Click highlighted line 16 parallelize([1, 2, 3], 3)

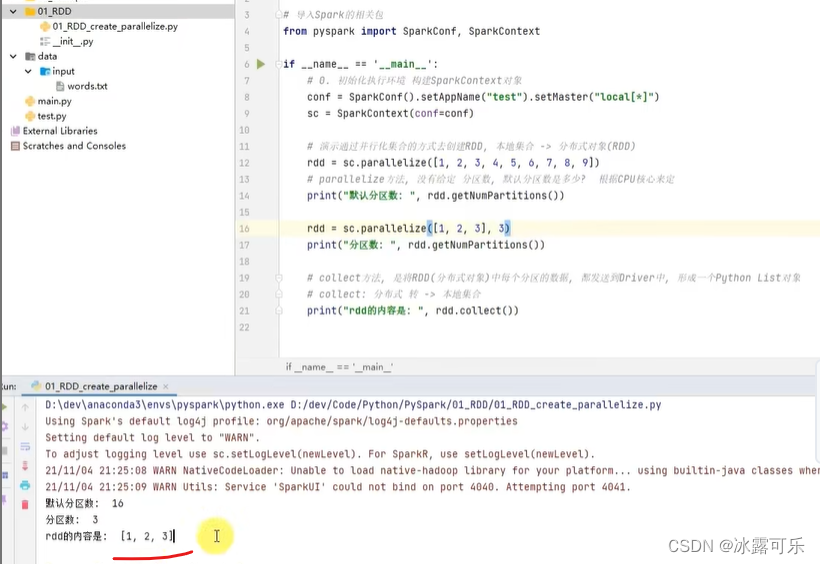click(x=408, y=229)
